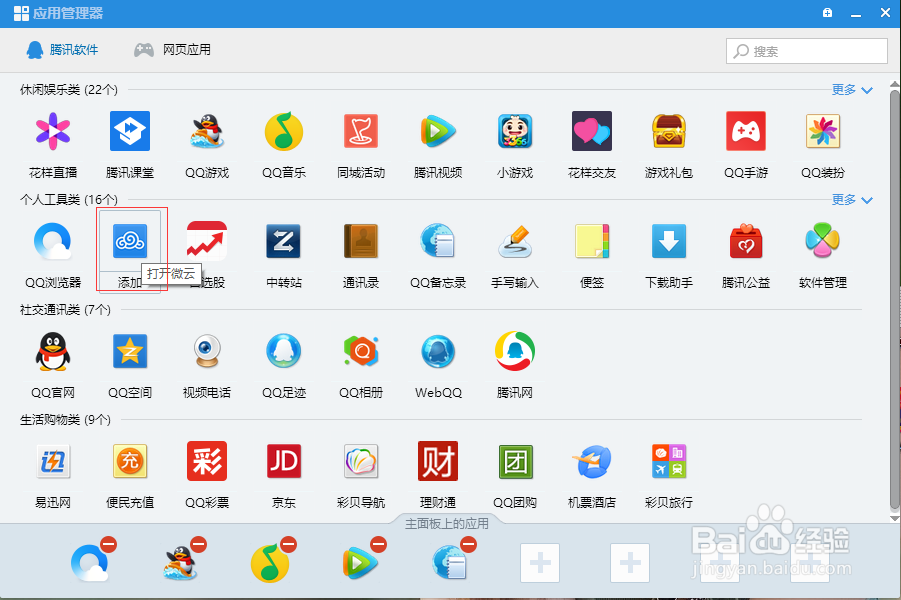The width and height of the screenshot is (901, 600).
Task: Open the 小游戏 app
Action: coord(515,132)
